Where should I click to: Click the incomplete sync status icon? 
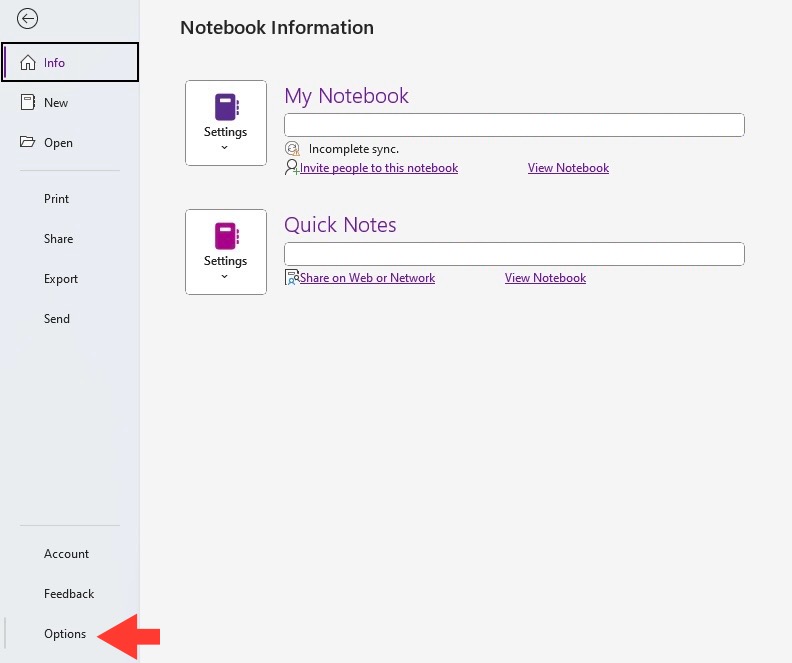point(292,148)
